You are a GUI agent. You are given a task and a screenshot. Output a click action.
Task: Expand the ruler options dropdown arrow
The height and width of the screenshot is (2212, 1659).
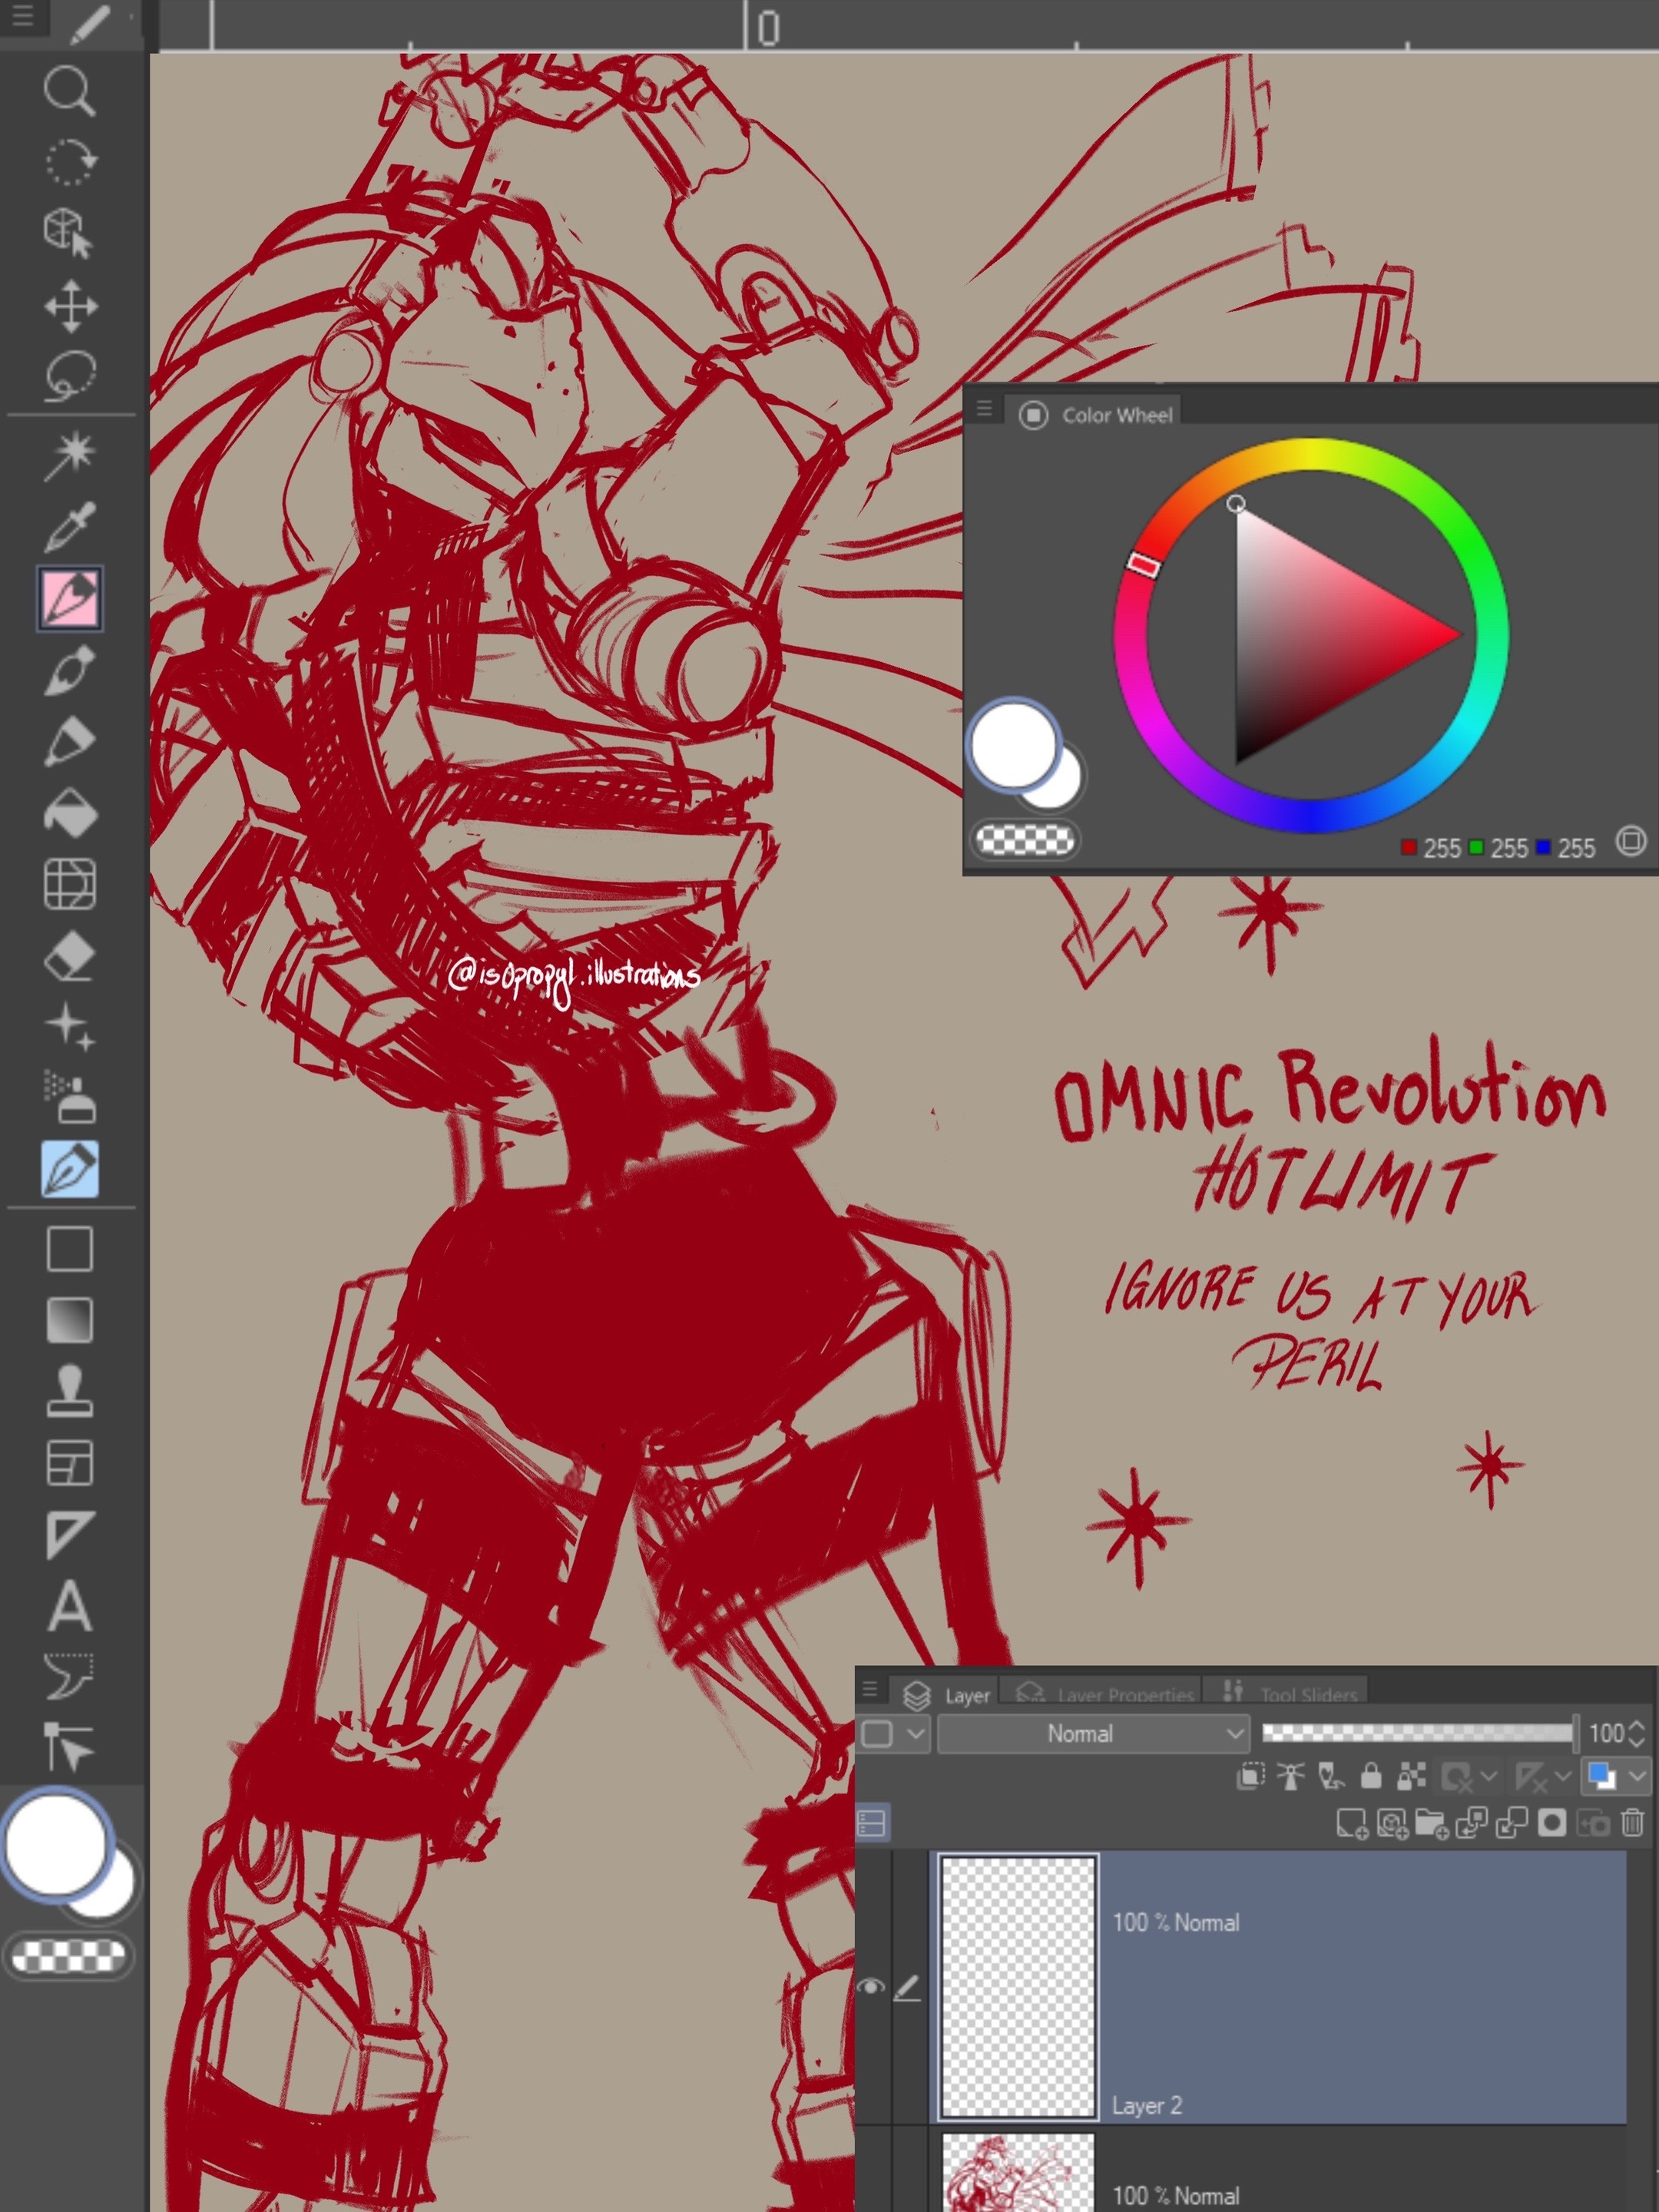pyautogui.click(x=1562, y=1776)
